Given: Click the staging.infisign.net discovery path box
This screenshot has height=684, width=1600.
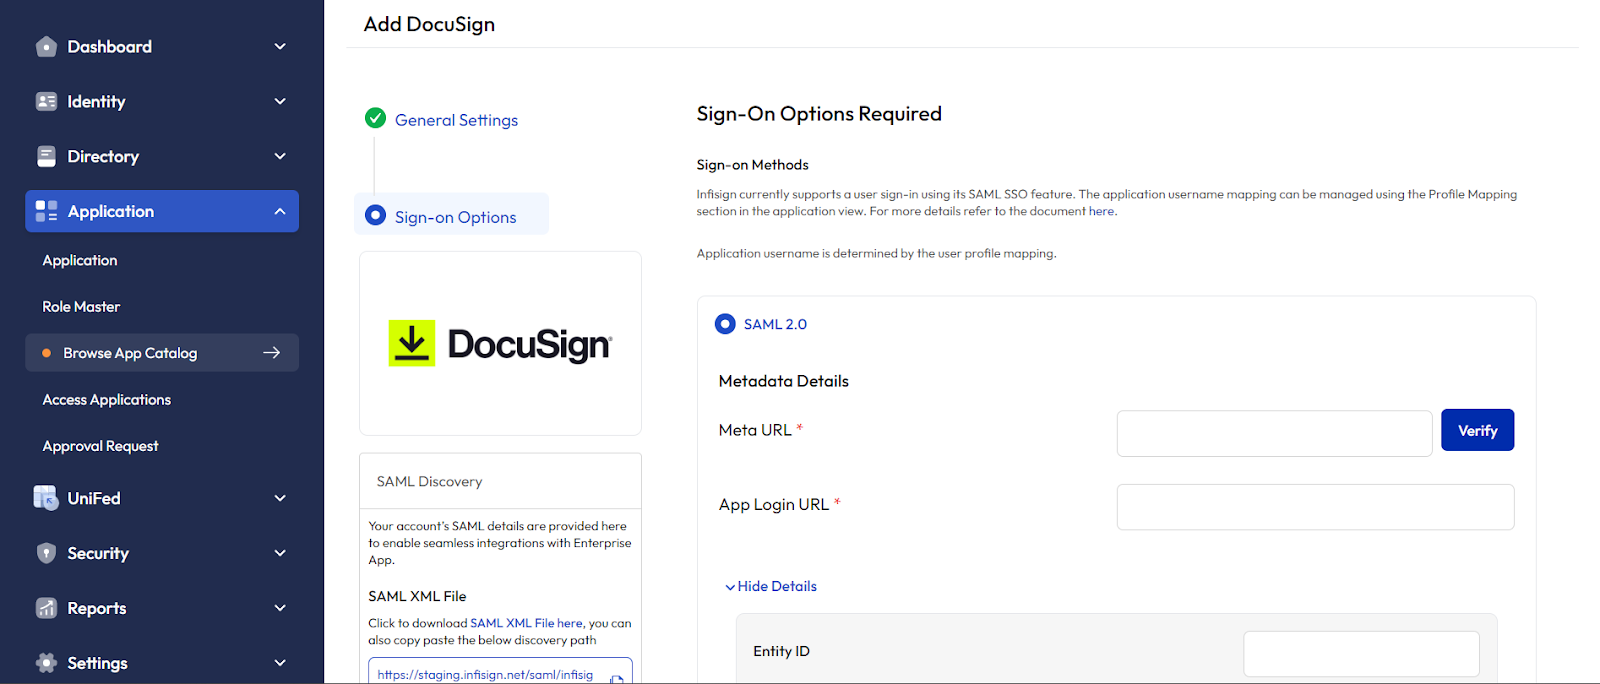Looking at the screenshot, I should point(500,672).
